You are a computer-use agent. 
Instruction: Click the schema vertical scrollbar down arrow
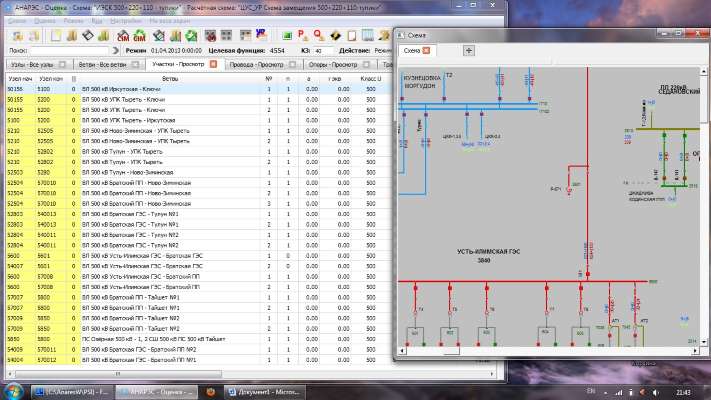coord(704,342)
